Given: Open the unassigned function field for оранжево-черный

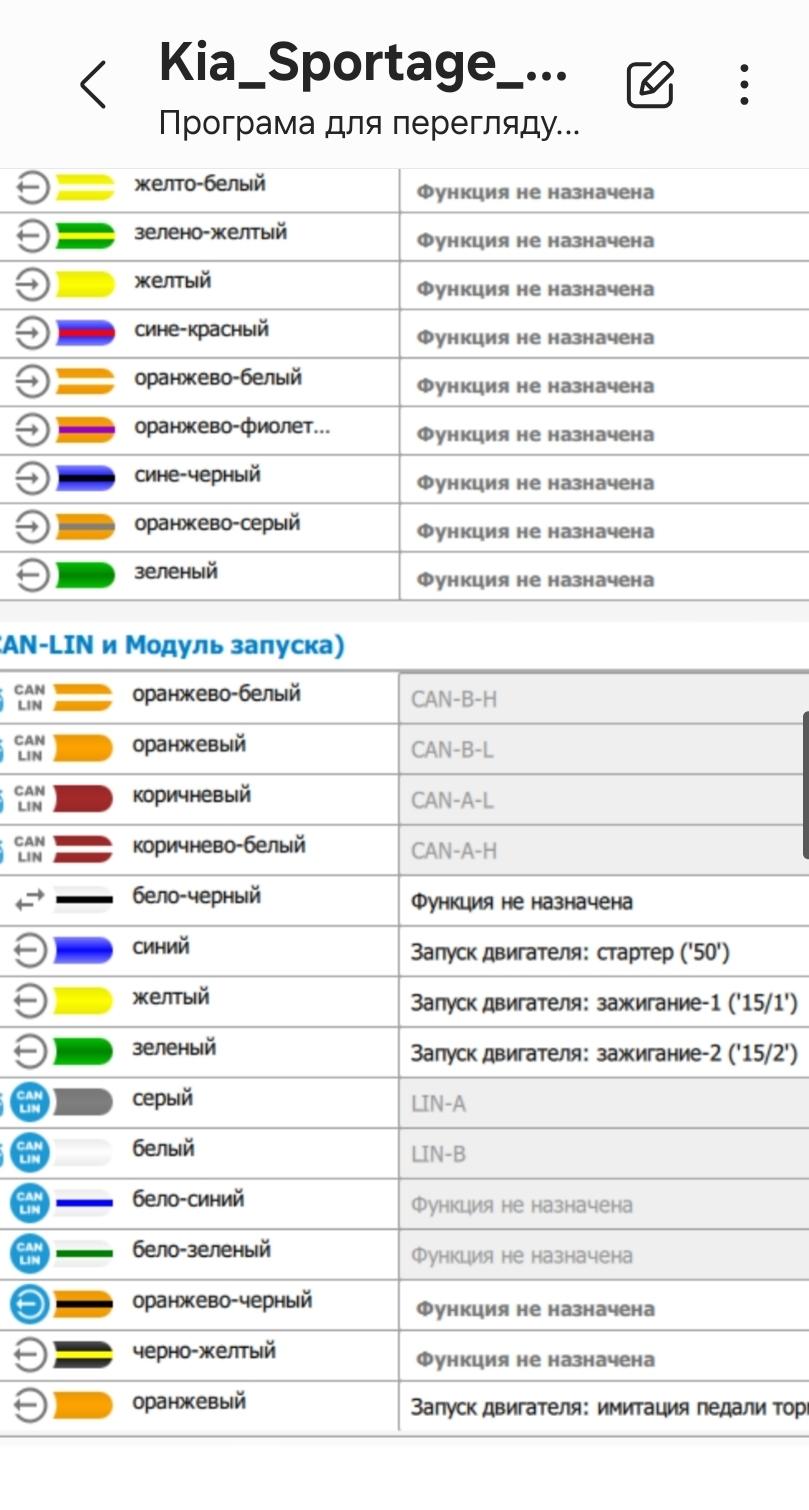Looking at the screenshot, I should (x=604, y=1307).
